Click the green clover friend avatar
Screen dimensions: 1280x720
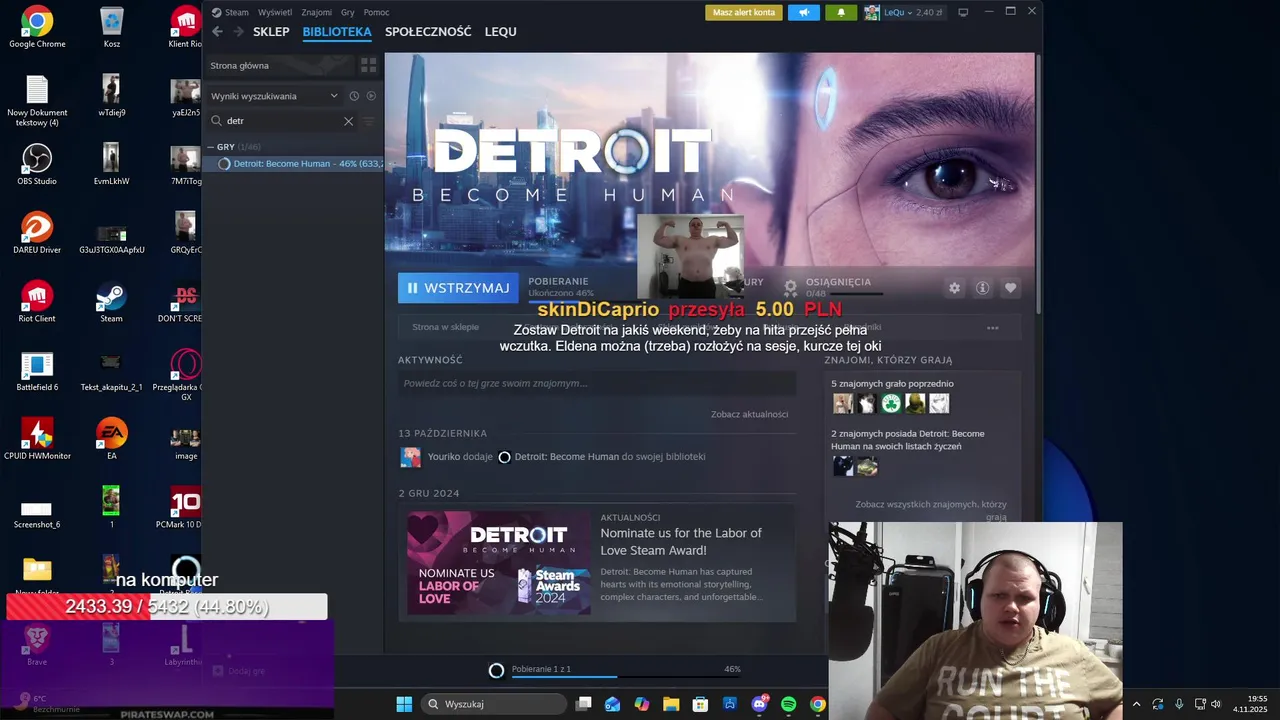891,404
